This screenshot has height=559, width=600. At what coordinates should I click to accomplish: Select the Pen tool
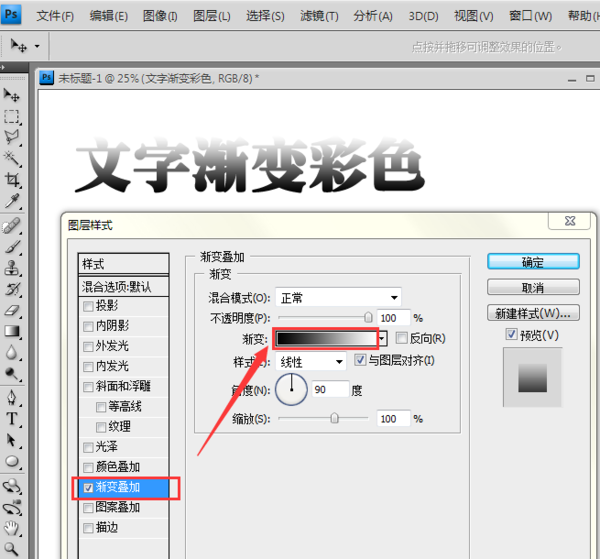pos(11,398)
